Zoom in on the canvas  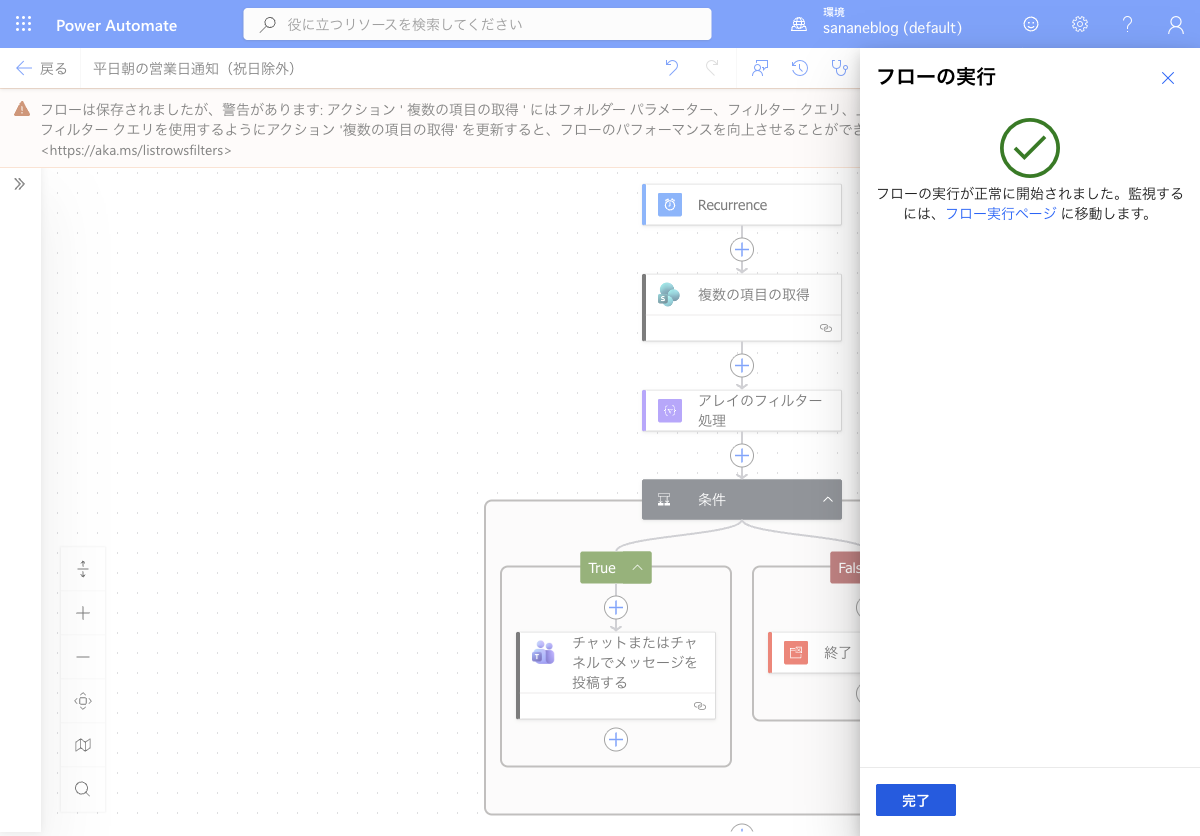click(83, 613)
